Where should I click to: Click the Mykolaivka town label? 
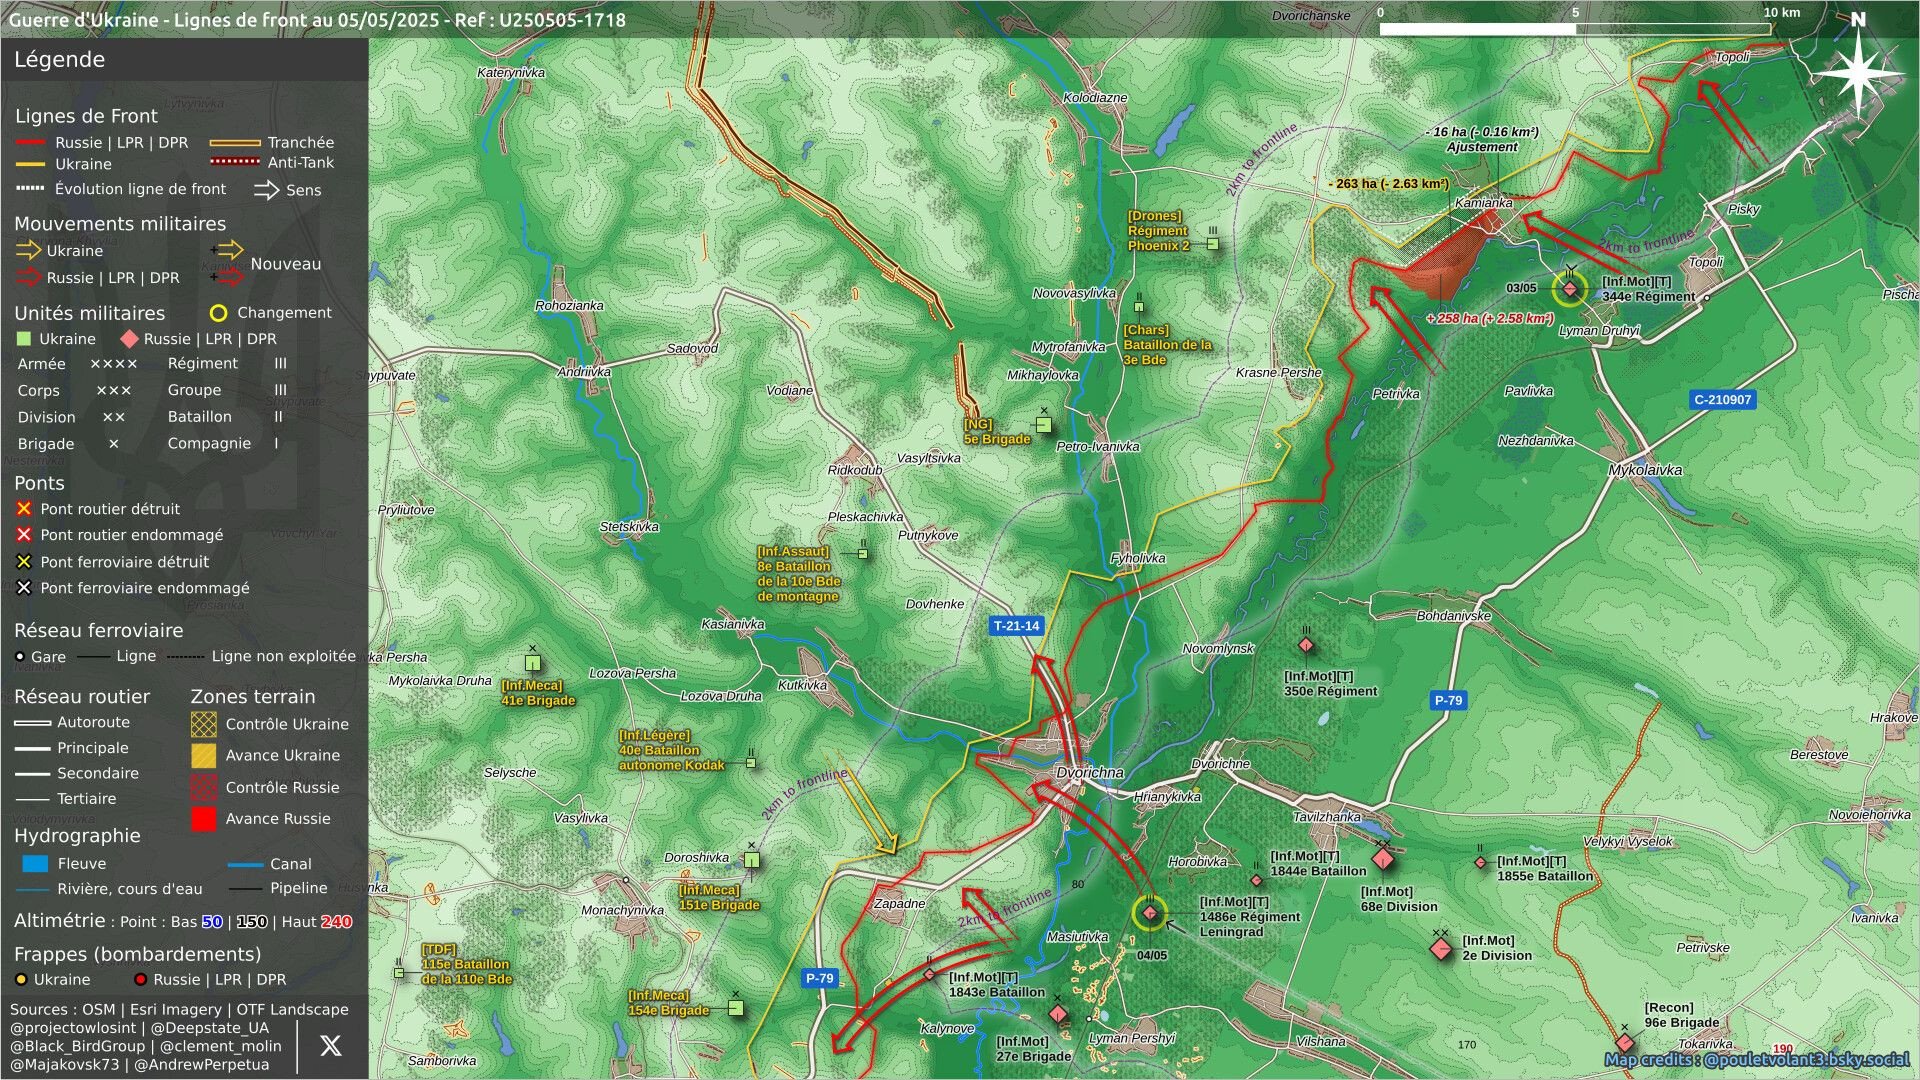[x=1645, y=470]
